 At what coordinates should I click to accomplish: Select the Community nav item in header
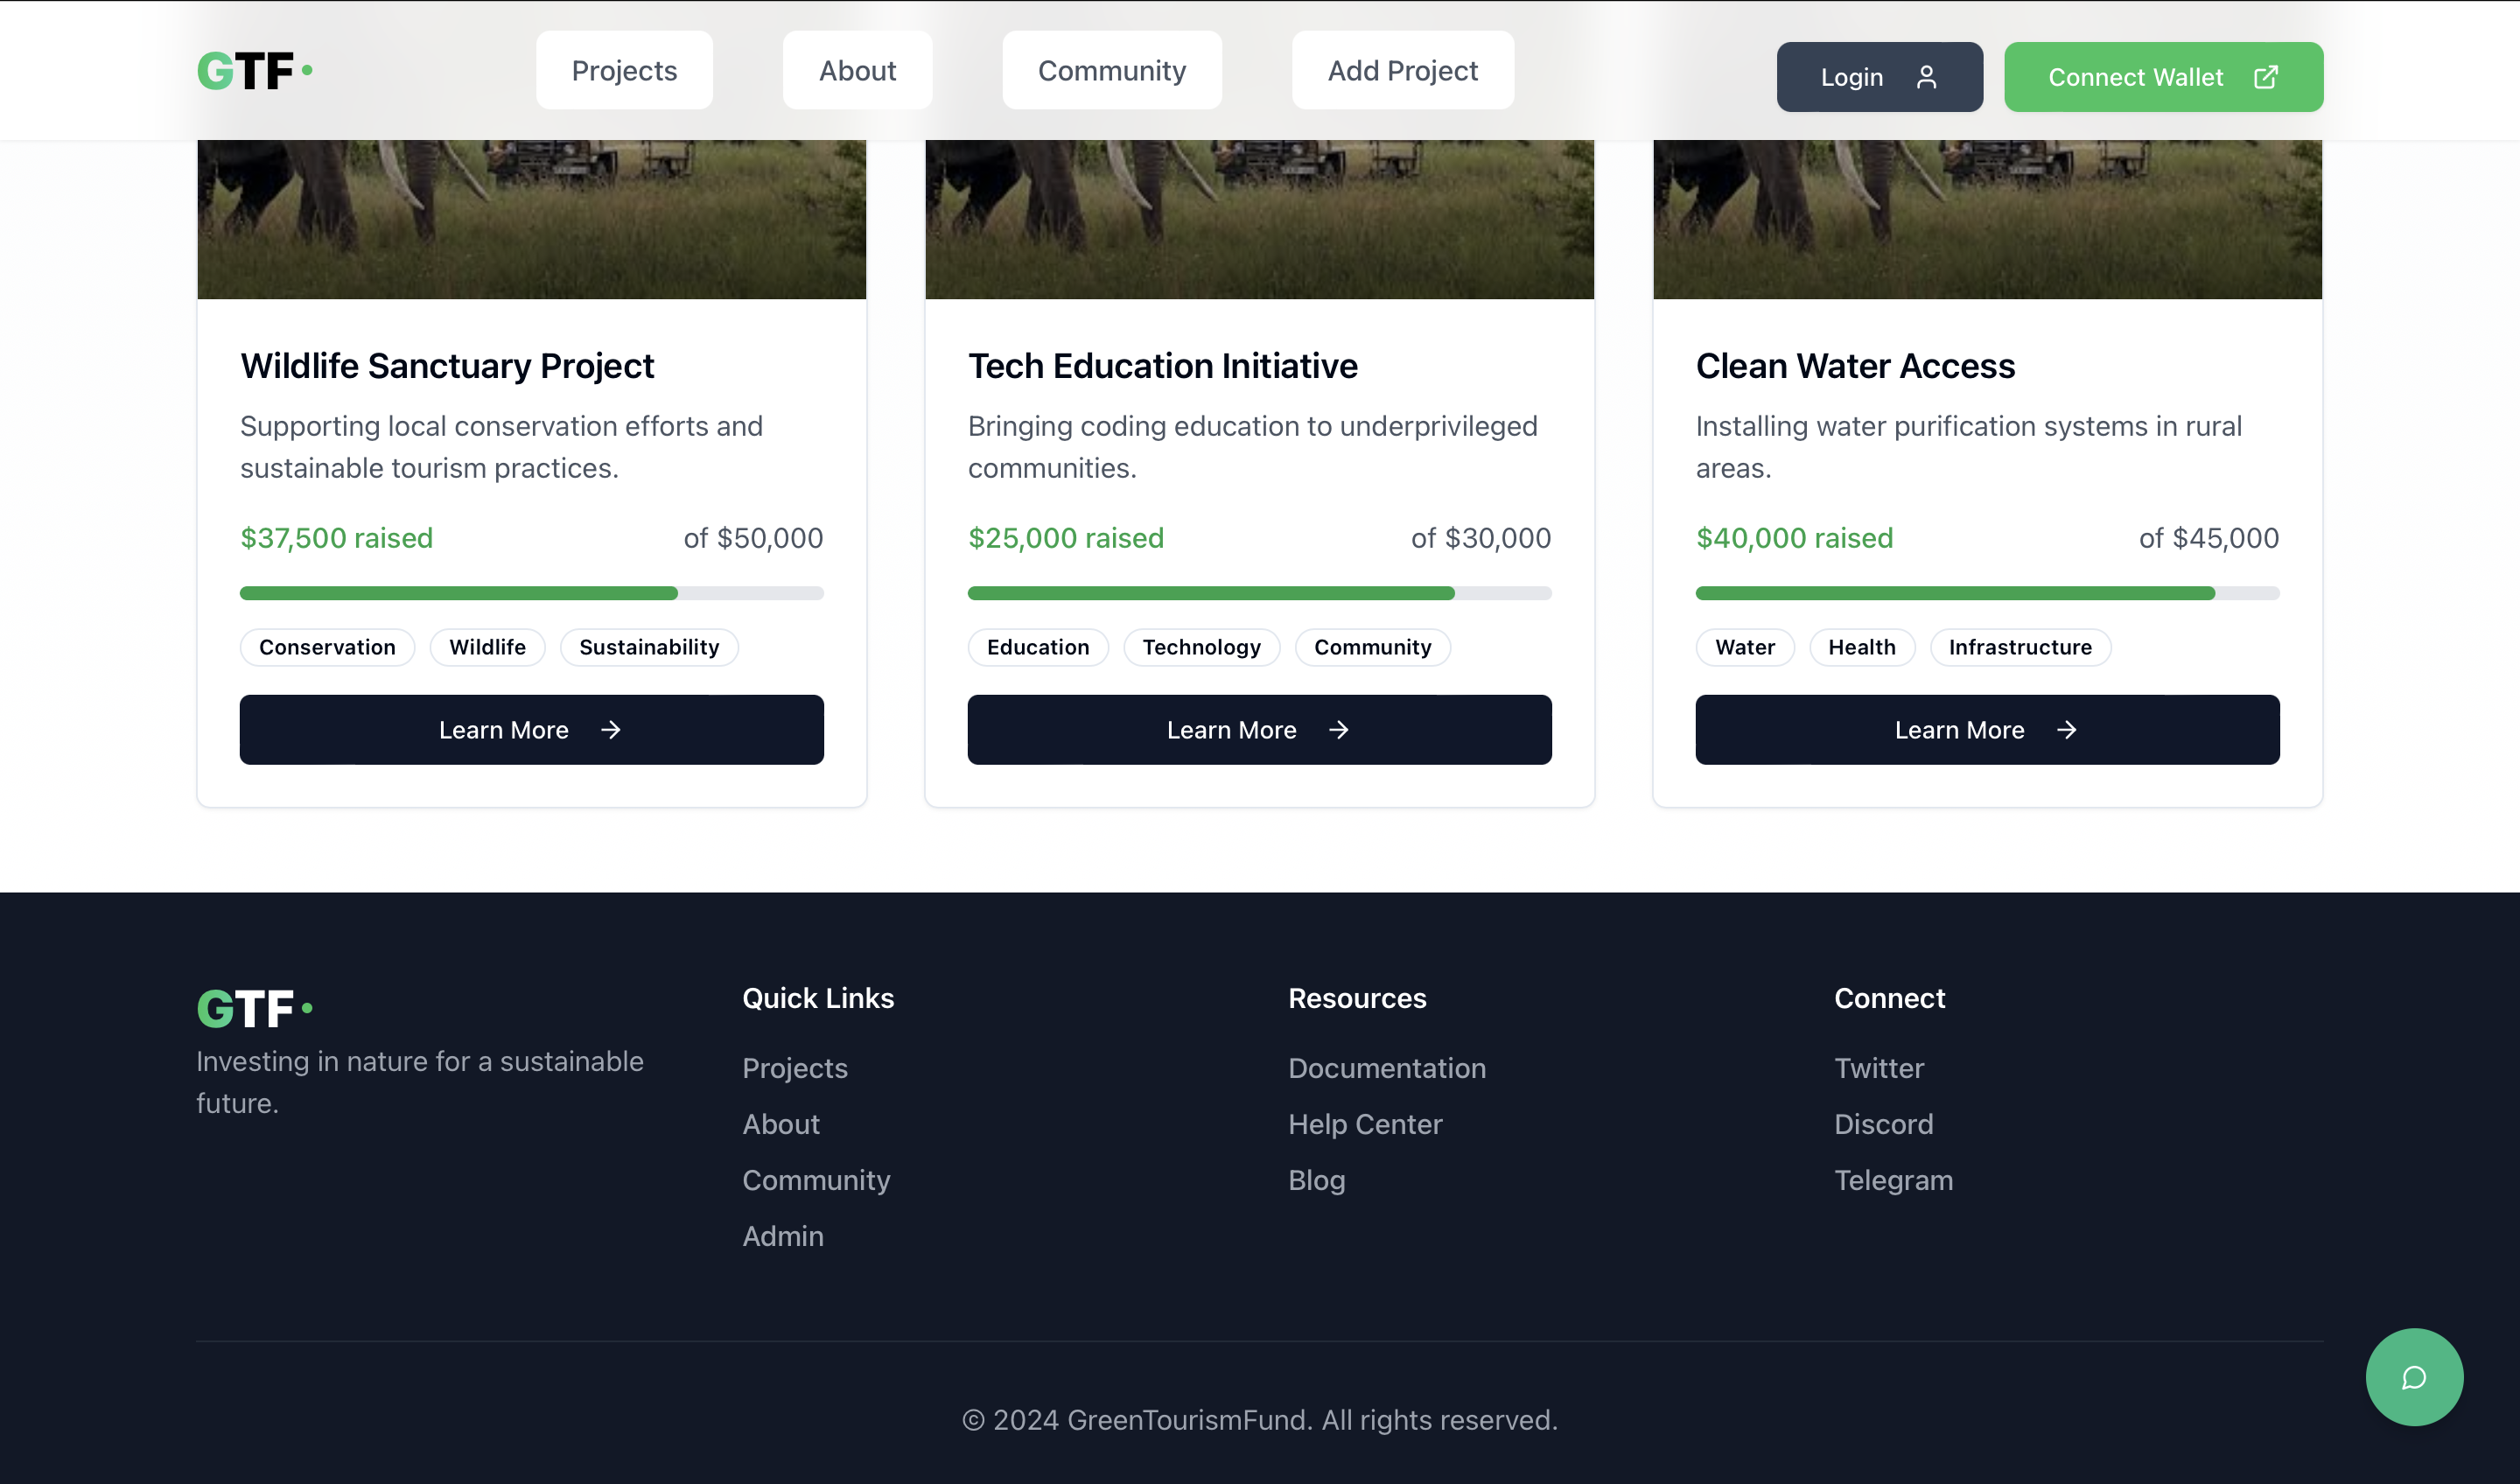1111,70
